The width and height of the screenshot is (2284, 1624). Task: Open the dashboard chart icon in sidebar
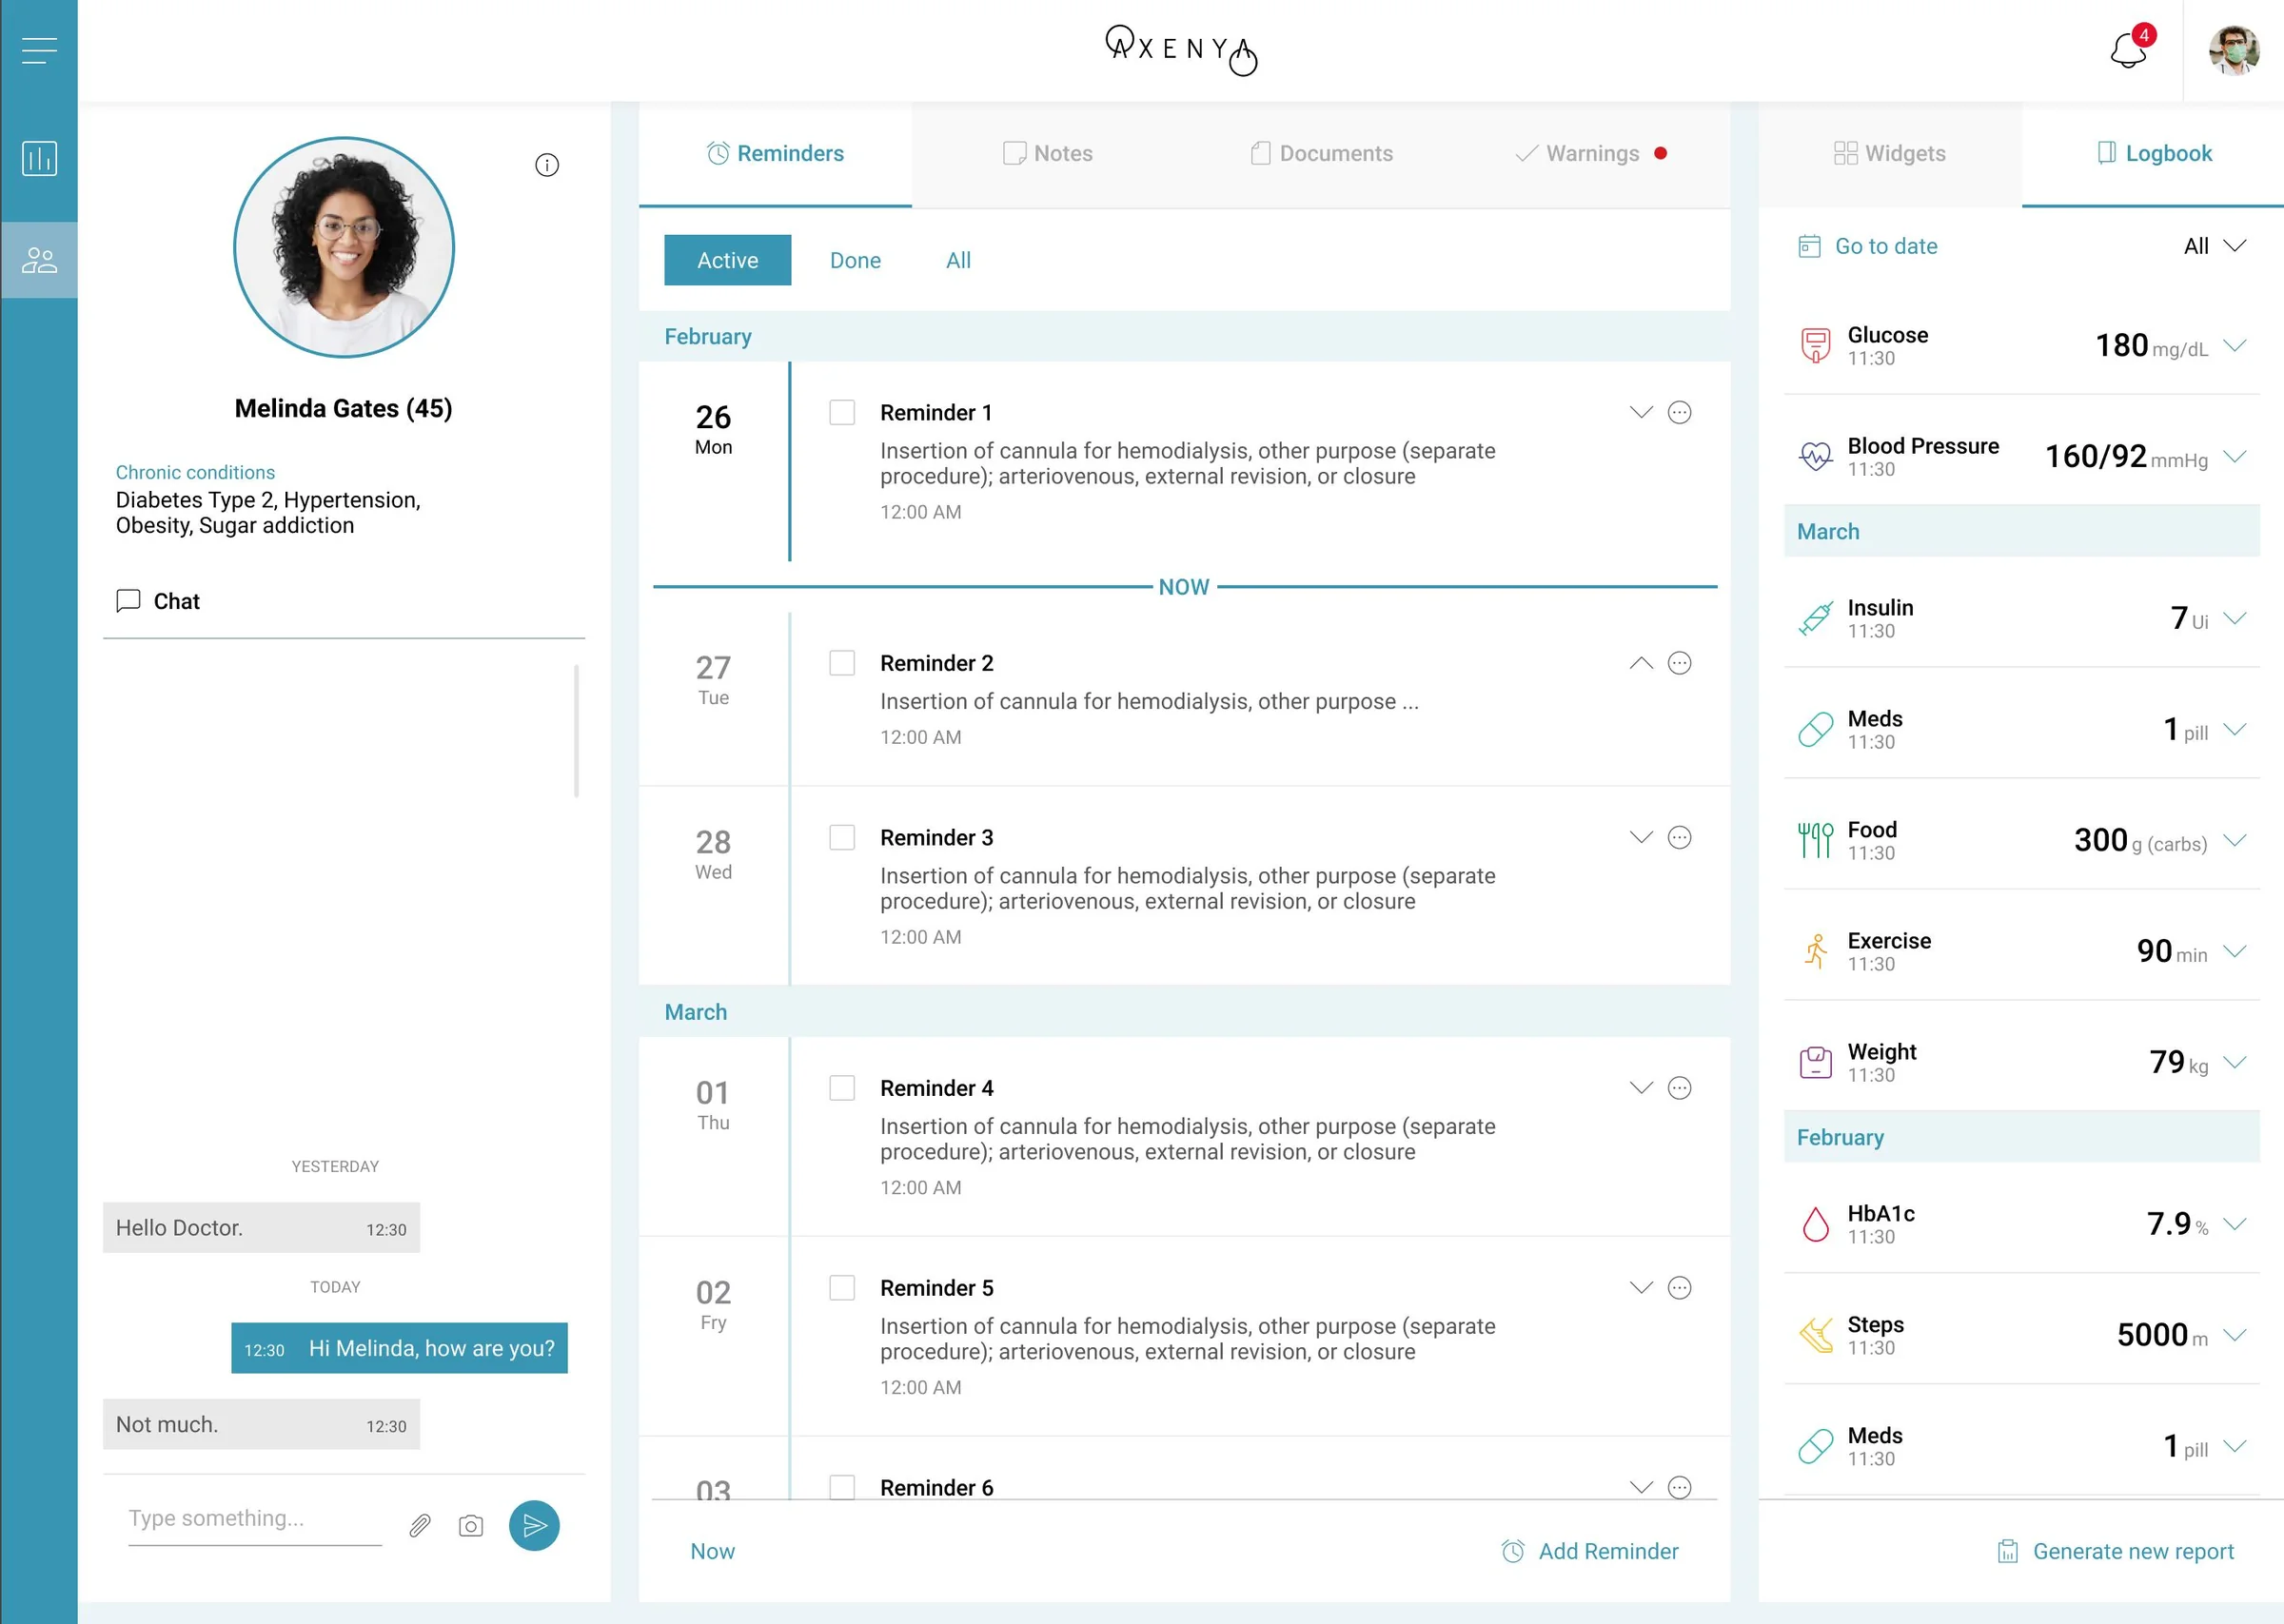pyautogui.click(x=39, y=158)
